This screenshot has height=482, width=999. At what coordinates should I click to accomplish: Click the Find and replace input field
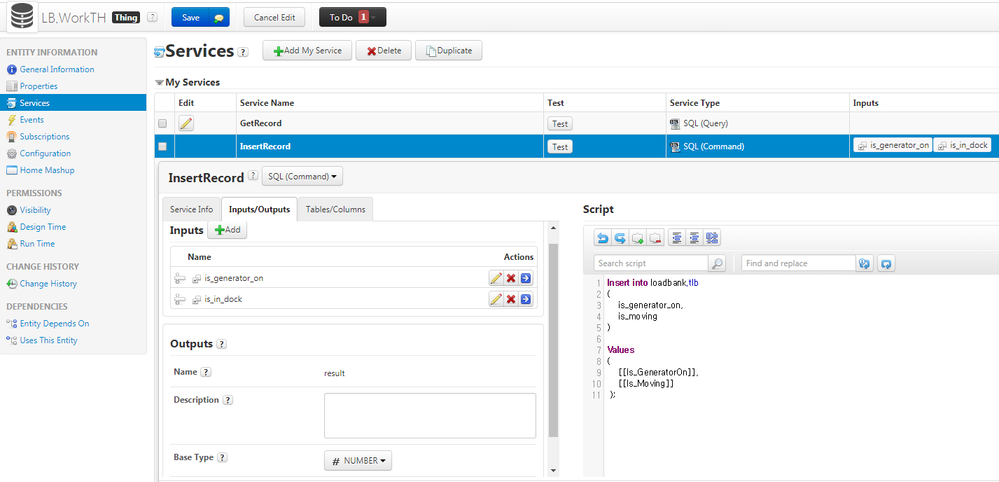(798, 263)
